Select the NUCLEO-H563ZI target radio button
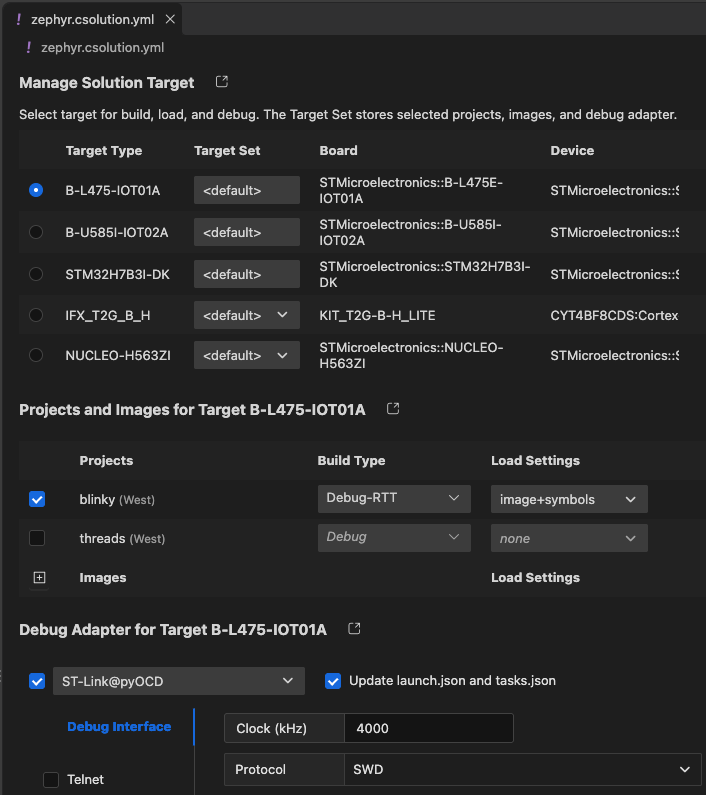Screen dimensions: 706x795 click(36, 355)
